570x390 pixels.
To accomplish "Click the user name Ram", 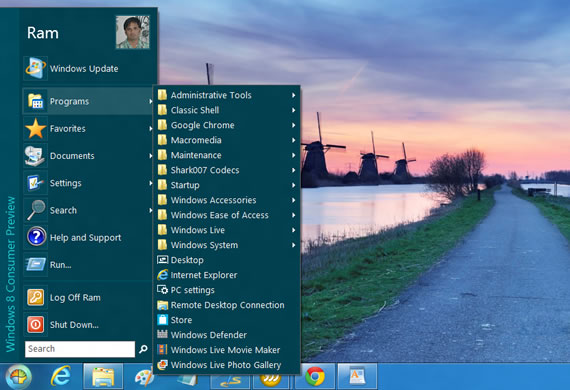I will tap(43, 33).
